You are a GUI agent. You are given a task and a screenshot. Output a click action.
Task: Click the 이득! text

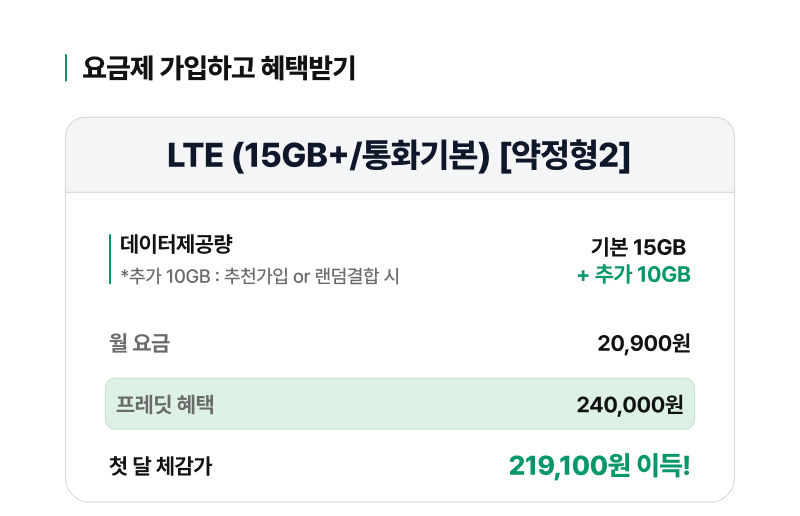(662, 465)
